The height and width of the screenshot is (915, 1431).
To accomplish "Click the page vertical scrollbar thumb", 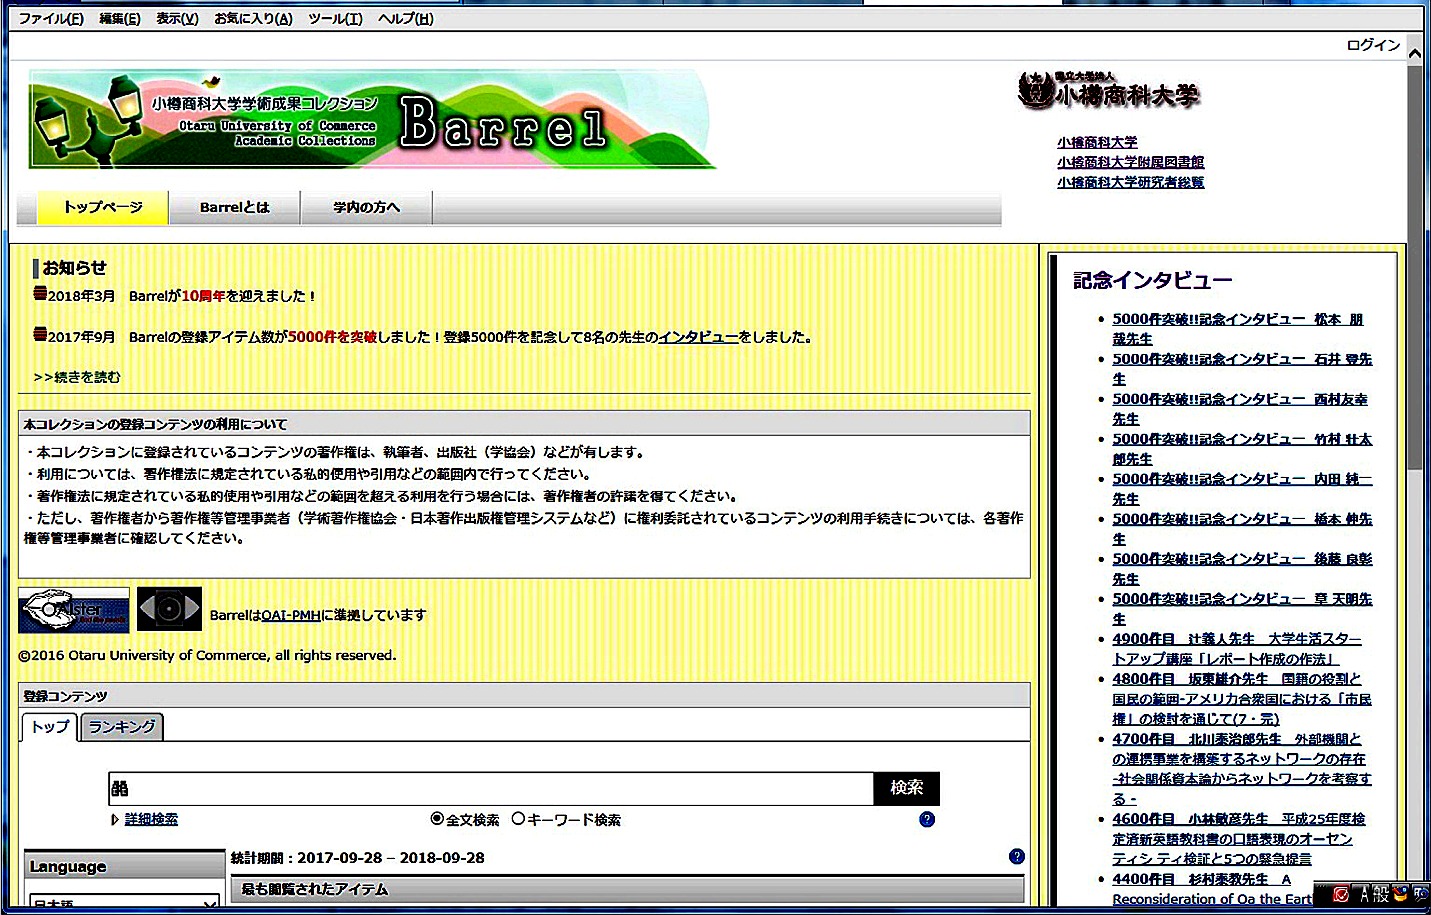I will pyautogui.click(x=1415, y=268).
